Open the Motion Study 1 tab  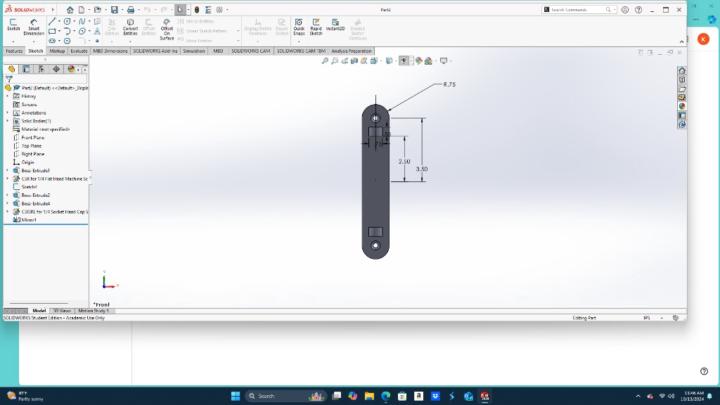(x=94, y=311)
